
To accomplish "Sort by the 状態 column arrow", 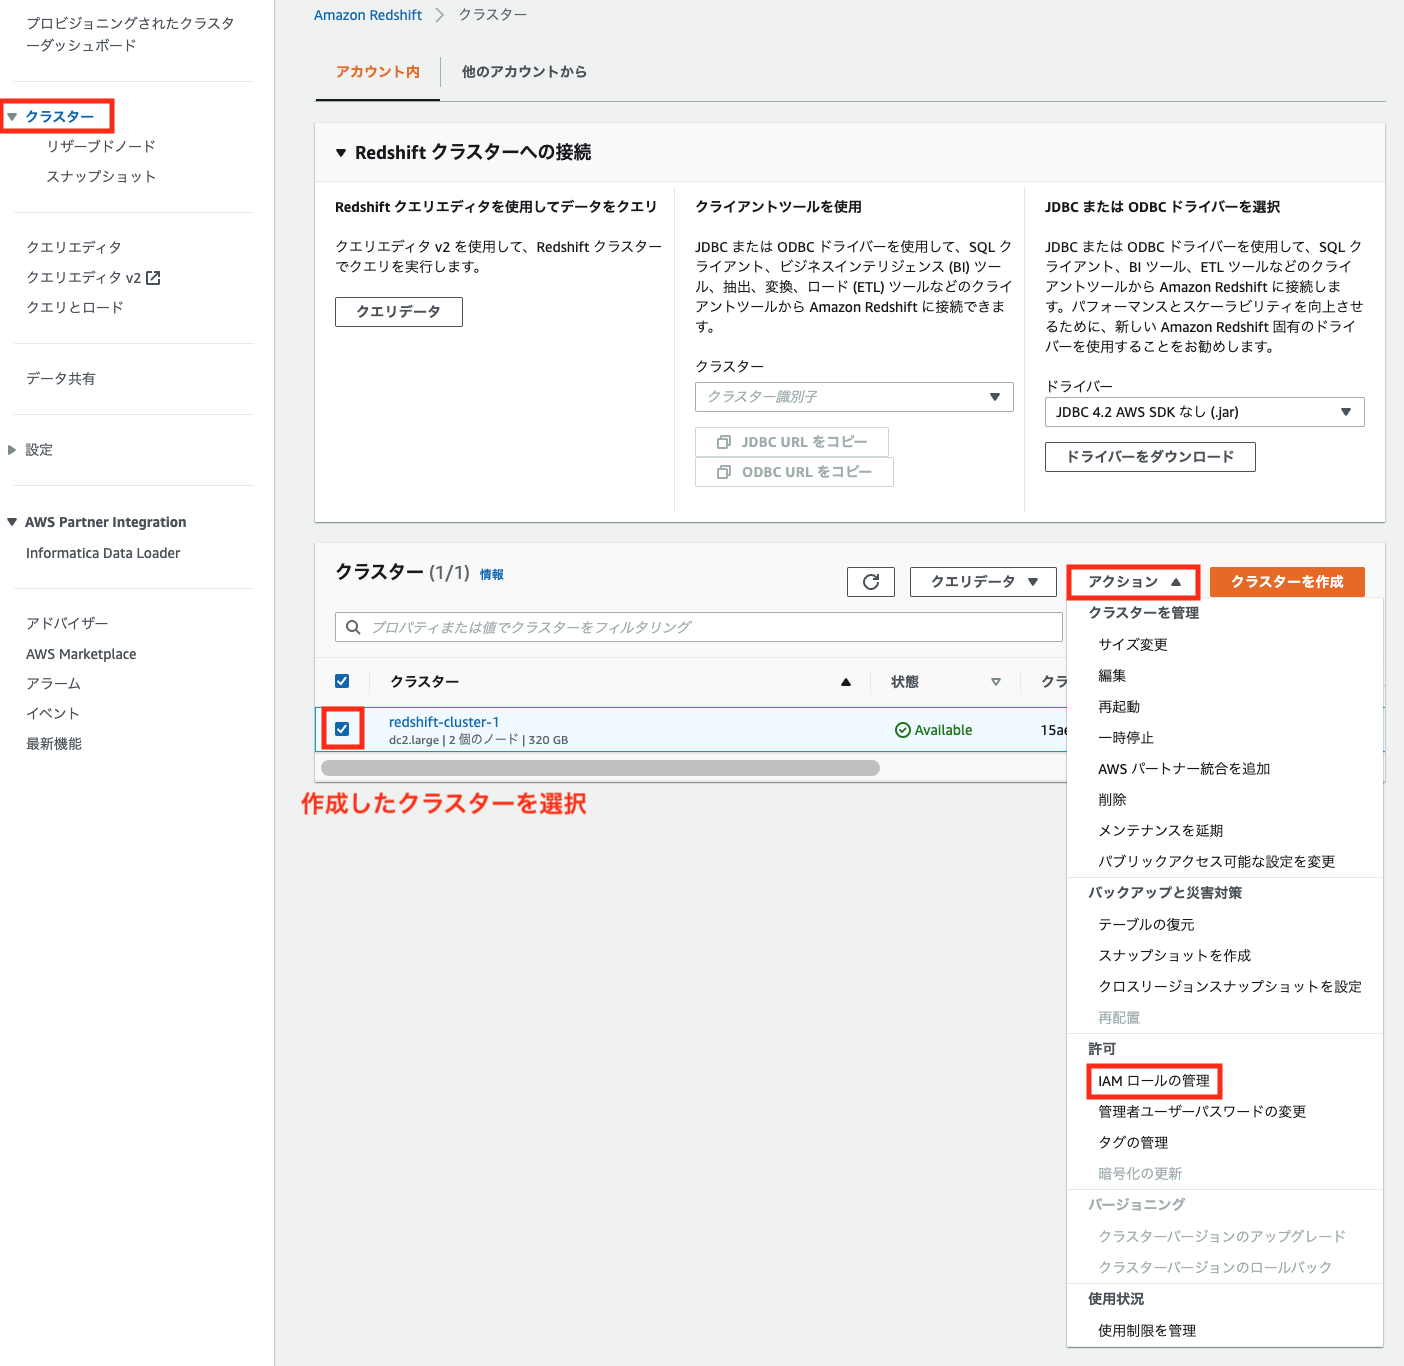I will coord(996,681).
